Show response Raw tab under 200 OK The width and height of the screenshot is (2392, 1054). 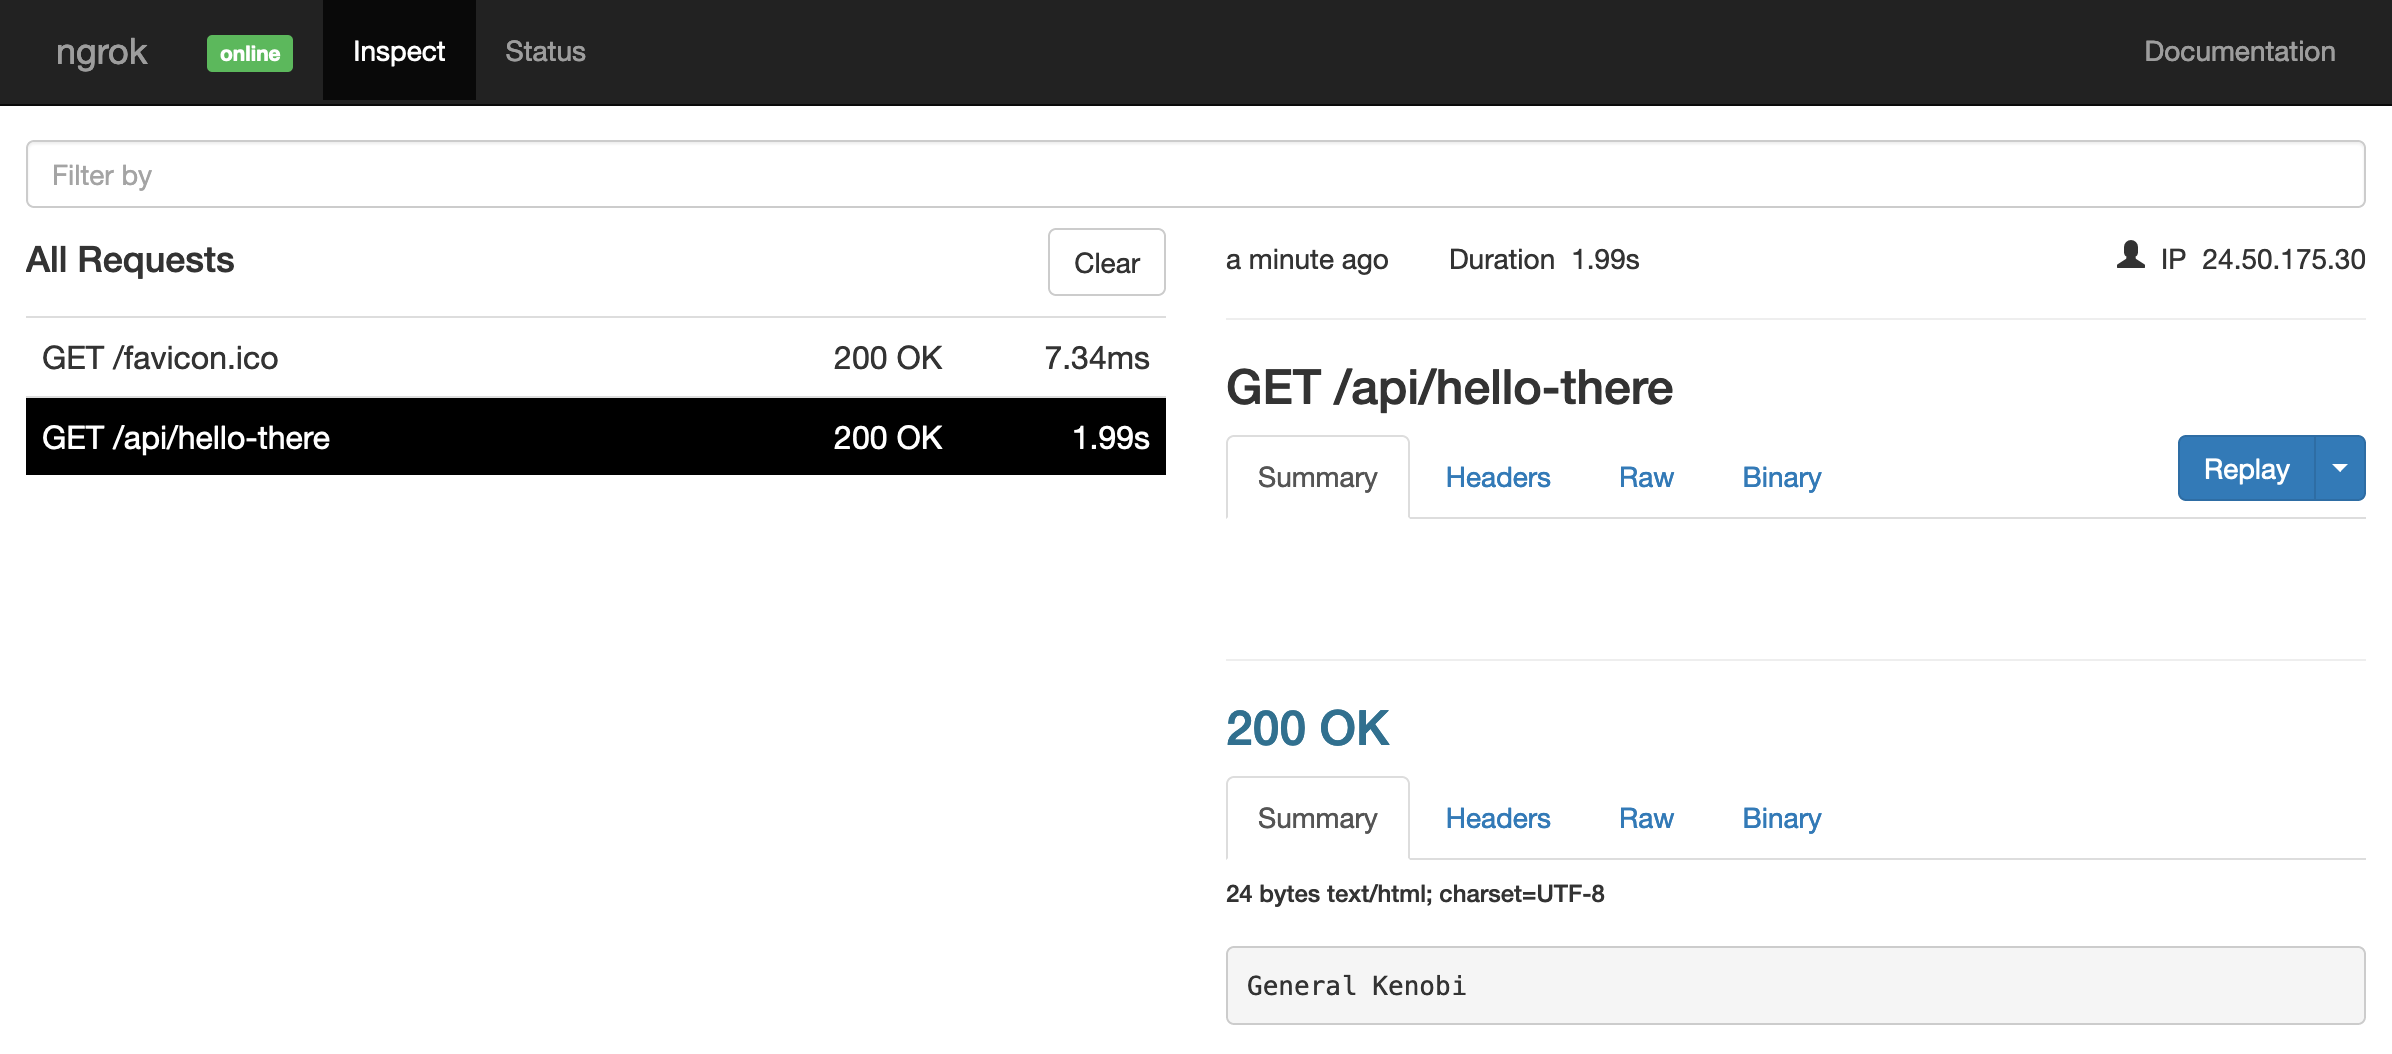pos(1645,819)
